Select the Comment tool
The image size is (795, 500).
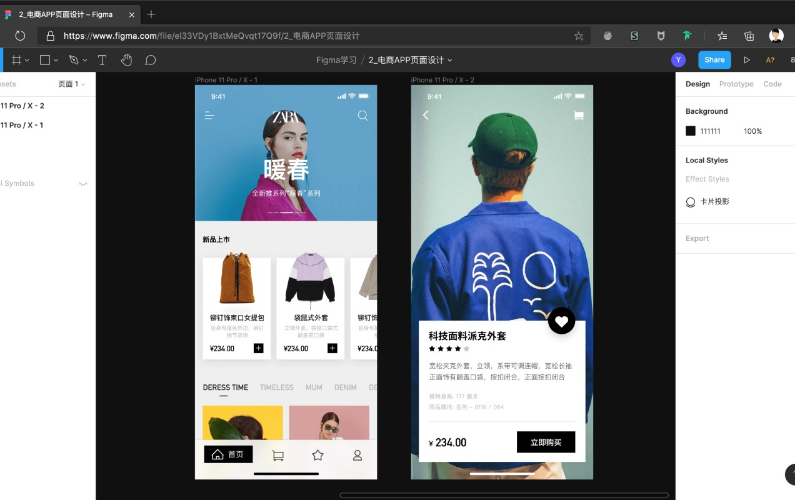[151, 60]
